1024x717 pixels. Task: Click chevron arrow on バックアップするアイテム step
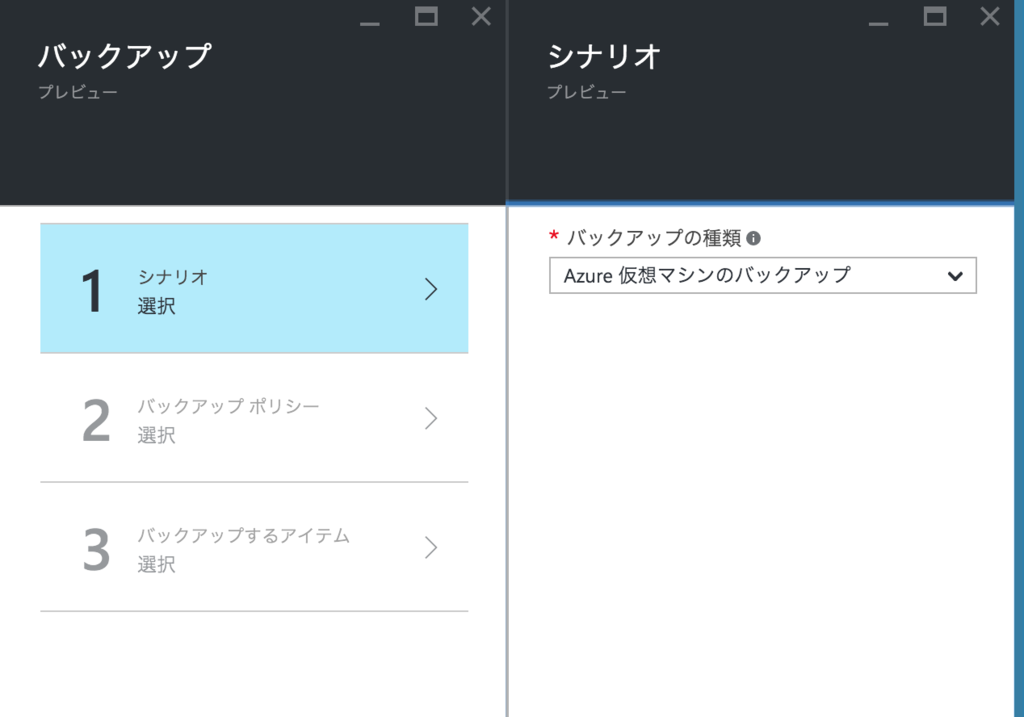[x=430, y=547]
